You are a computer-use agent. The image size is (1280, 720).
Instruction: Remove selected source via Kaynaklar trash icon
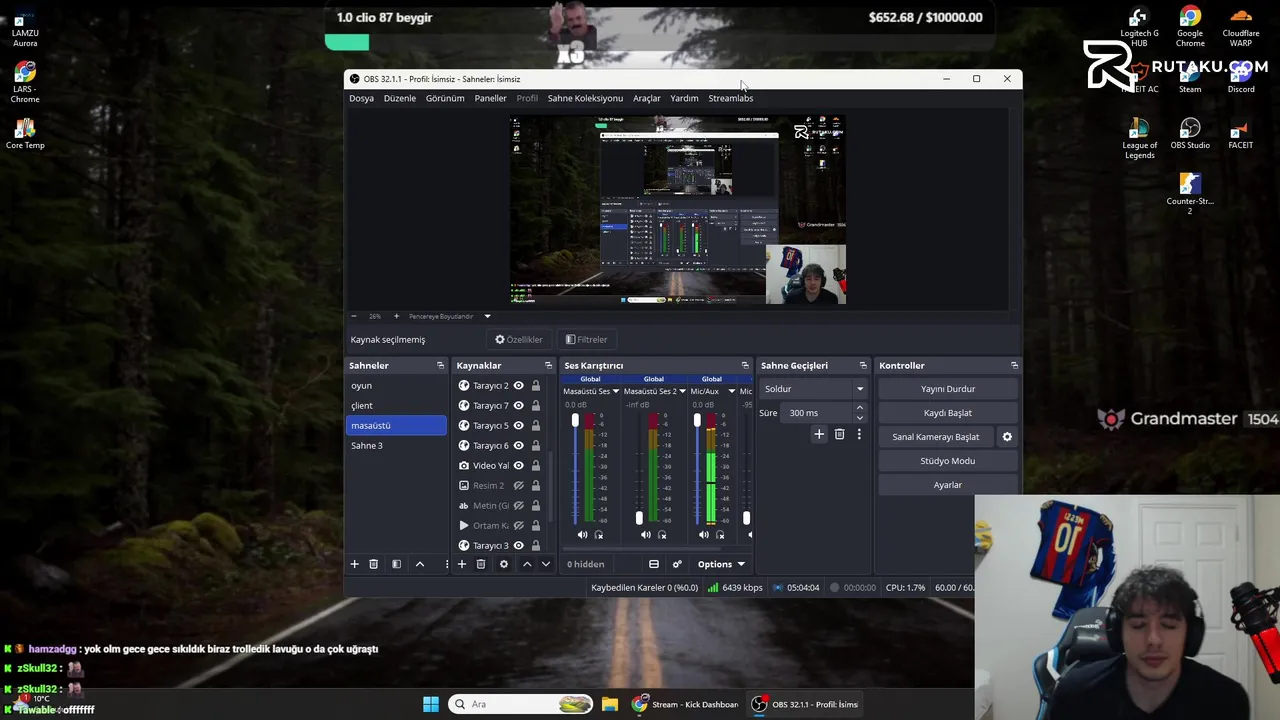[x=481, y=564]
